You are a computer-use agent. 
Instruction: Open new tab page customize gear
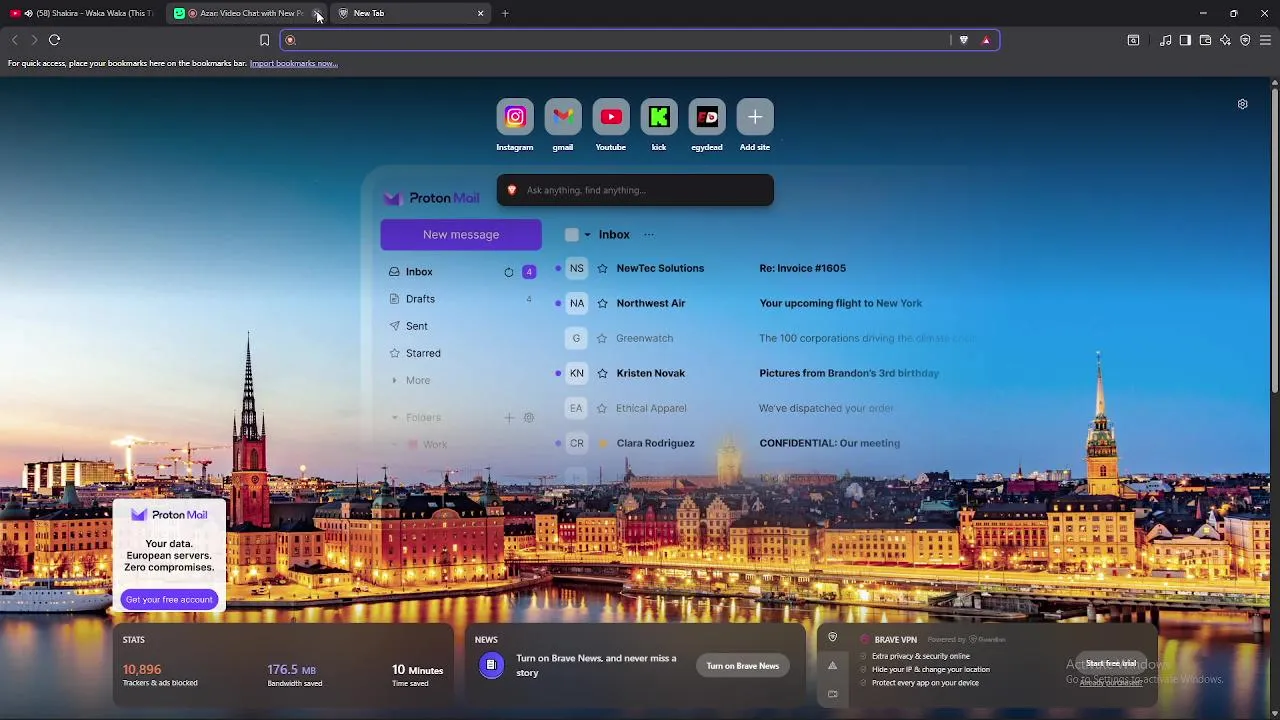(1242, 104)
